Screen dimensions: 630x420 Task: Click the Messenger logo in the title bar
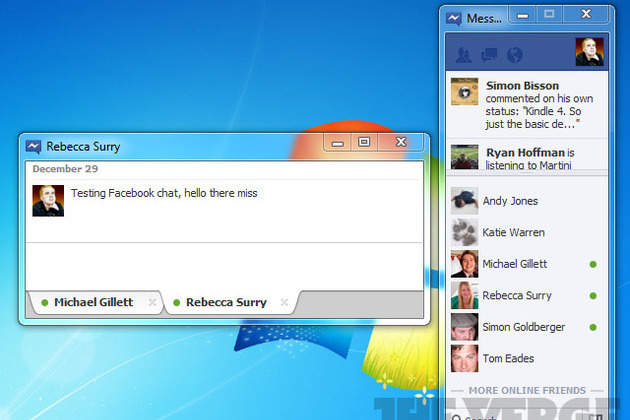point(454,18)
